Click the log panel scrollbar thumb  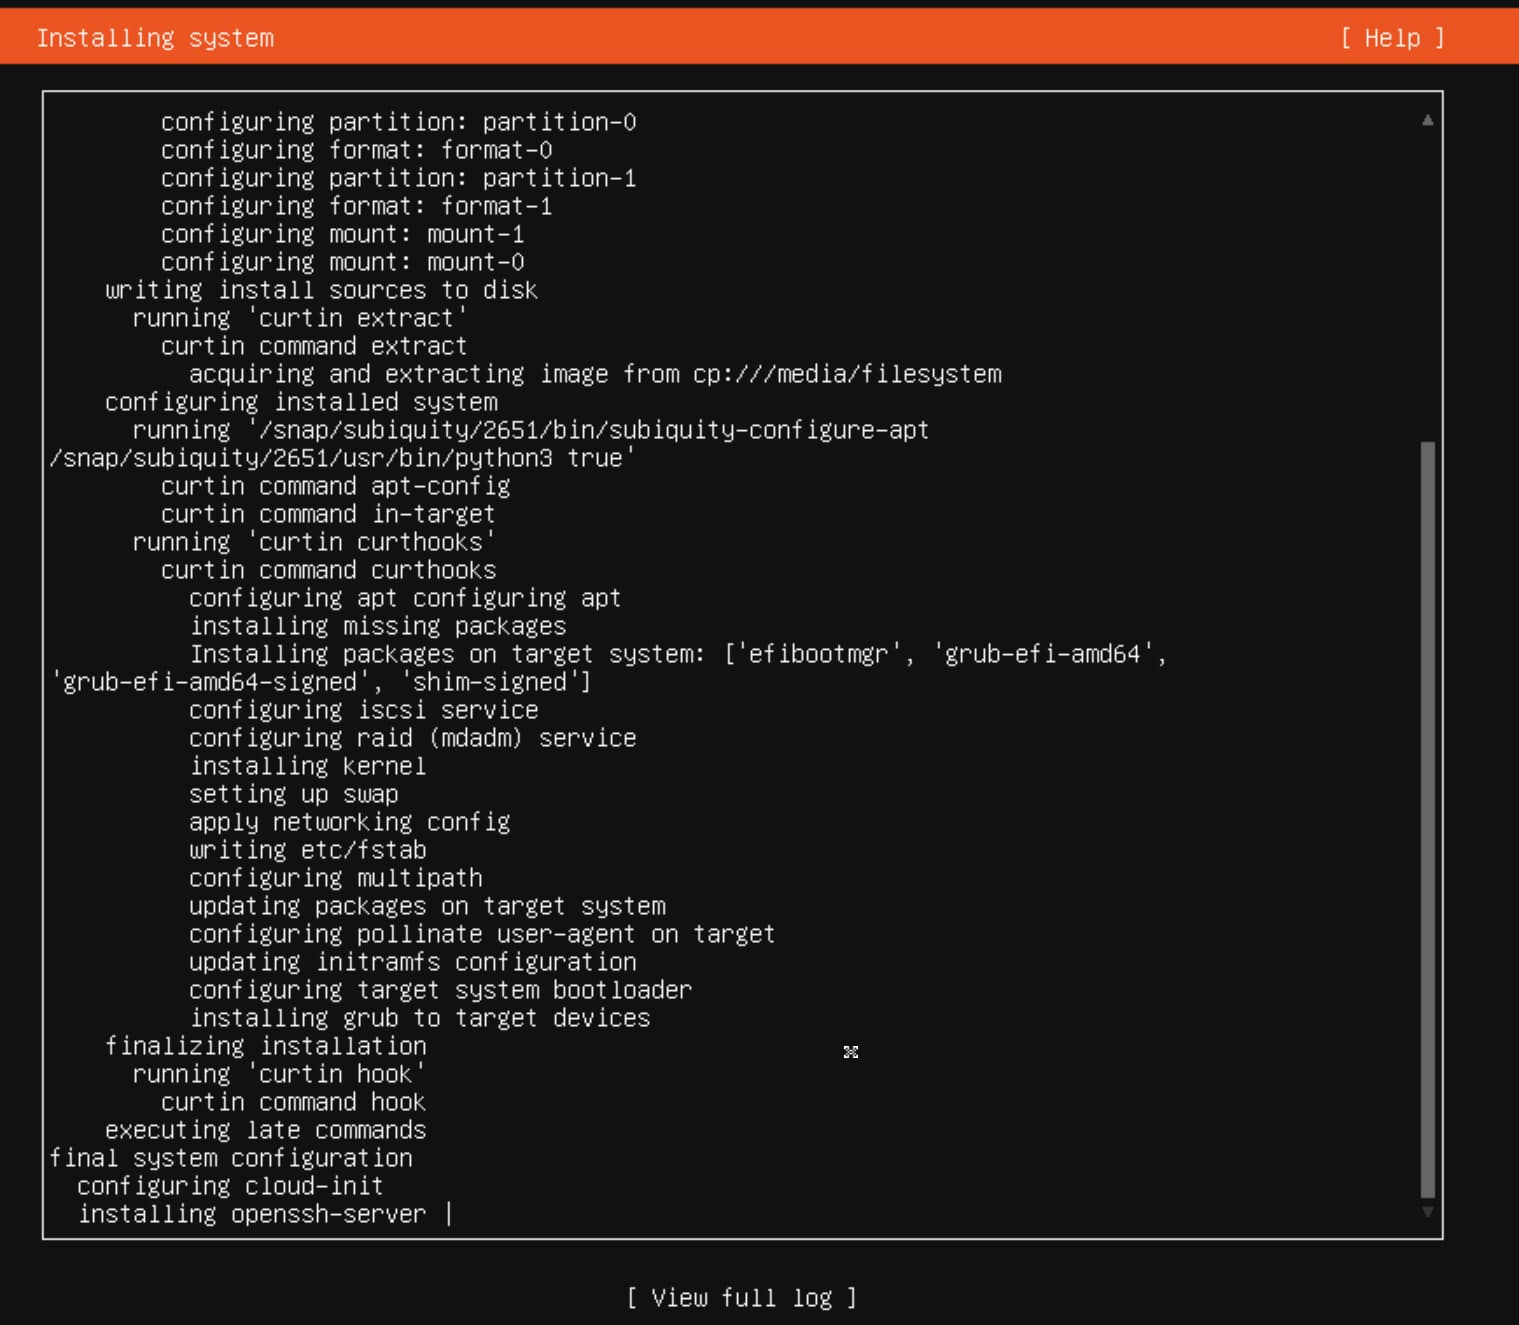1427,820
